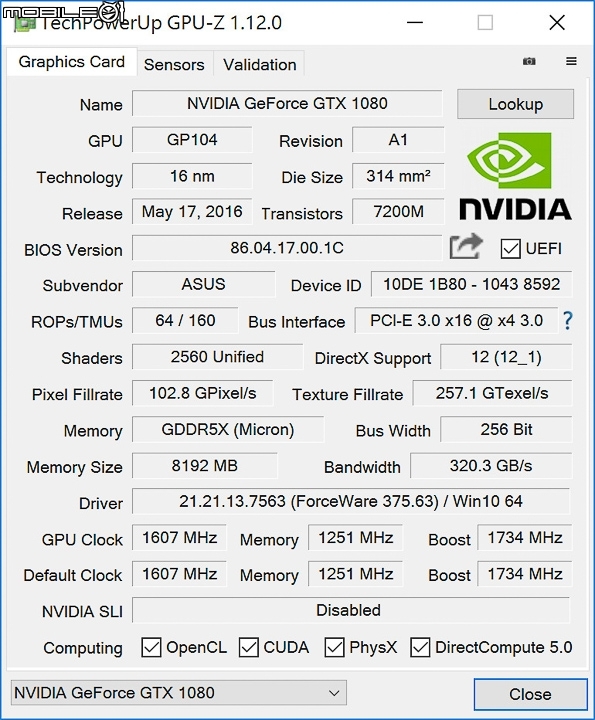The image size is (595, 720).
Task: Open the hamburger menu icon
Action: 571,61
